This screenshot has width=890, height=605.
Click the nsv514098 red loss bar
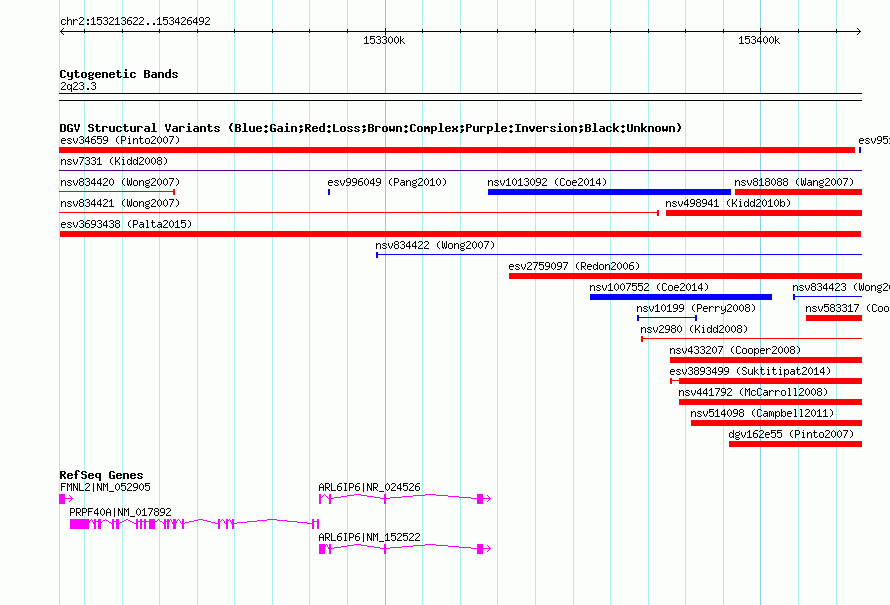point(776,423)
